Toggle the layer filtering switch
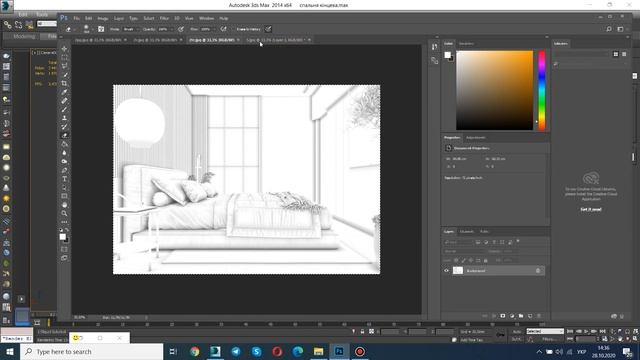This screenshot has width=640, height=360. 518,242
